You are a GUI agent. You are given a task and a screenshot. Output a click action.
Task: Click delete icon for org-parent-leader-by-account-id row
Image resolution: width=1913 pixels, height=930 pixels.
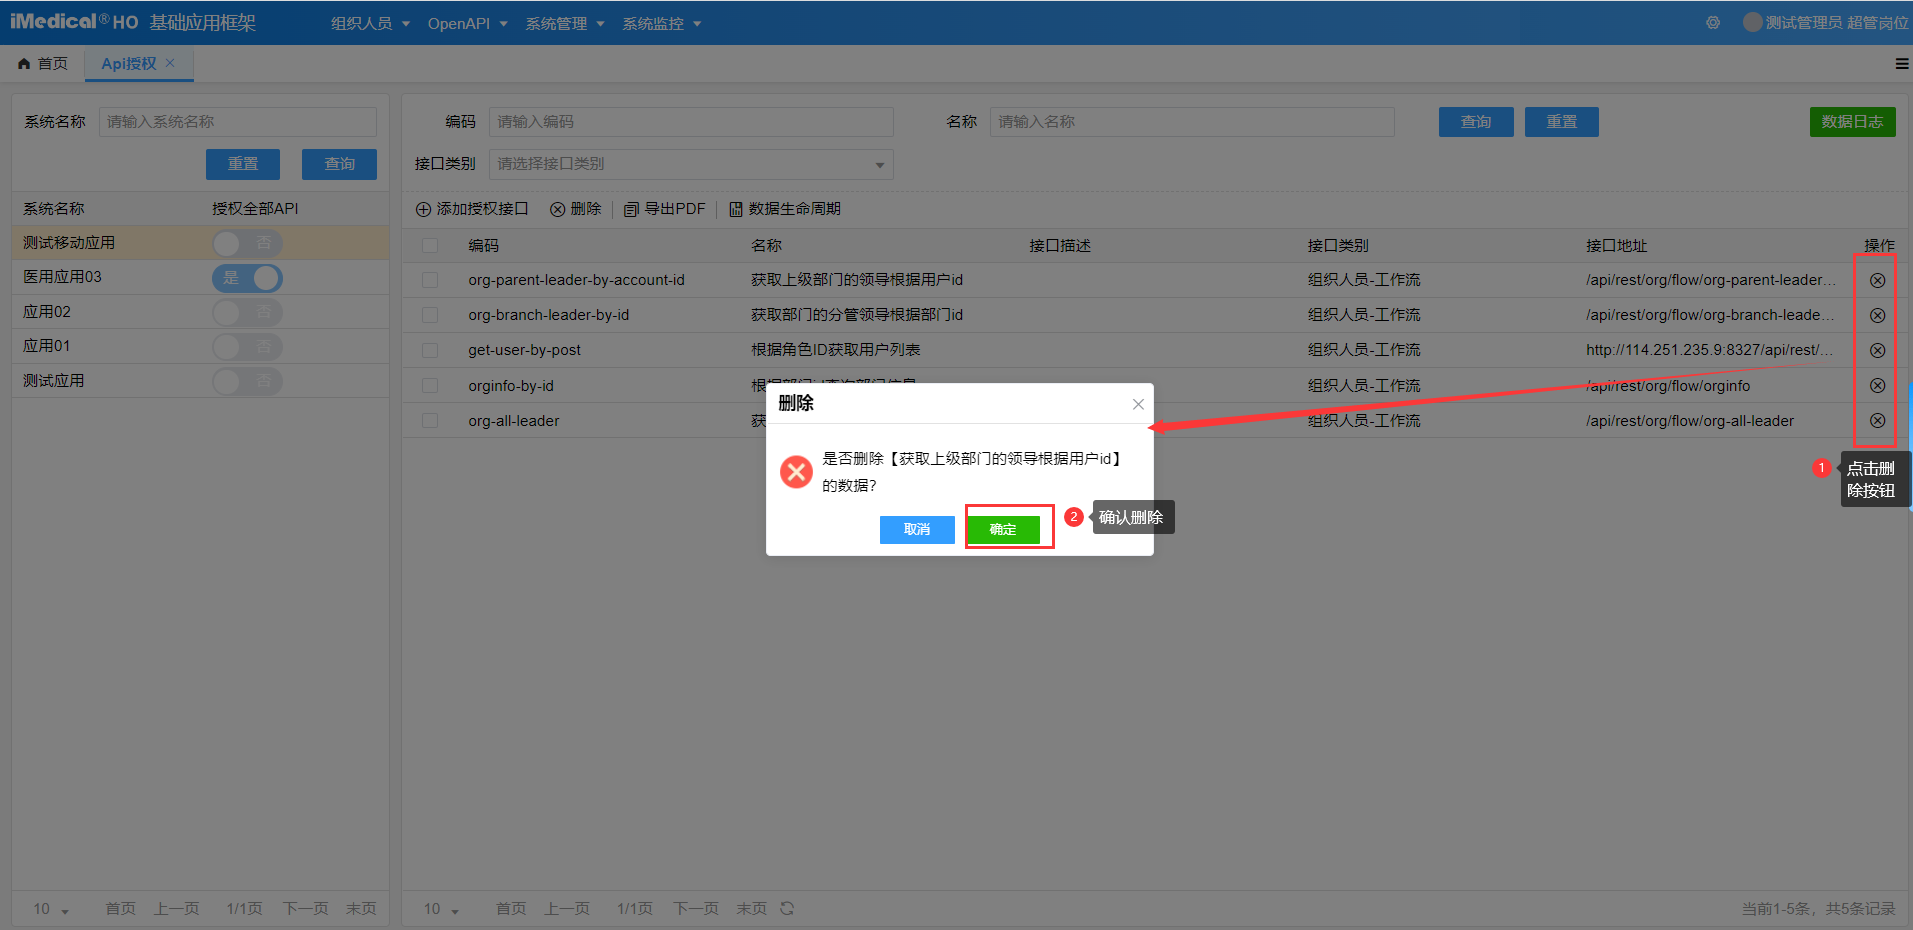tap(1877, 281)
